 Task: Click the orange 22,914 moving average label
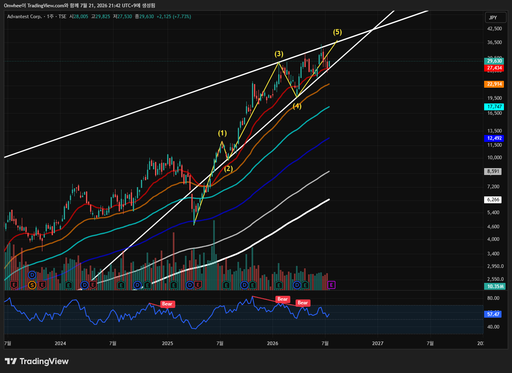pos(494,84)
